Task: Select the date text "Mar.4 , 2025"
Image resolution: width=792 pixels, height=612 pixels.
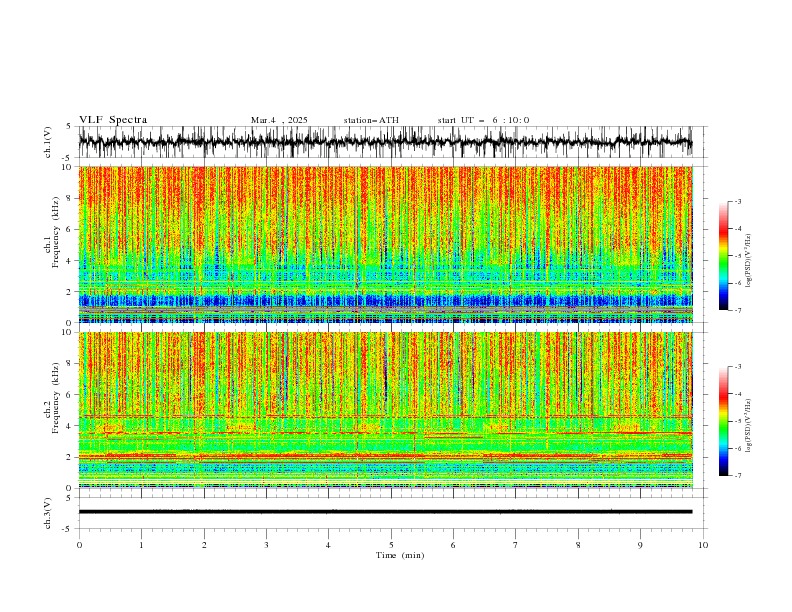Action: (279, 120)
